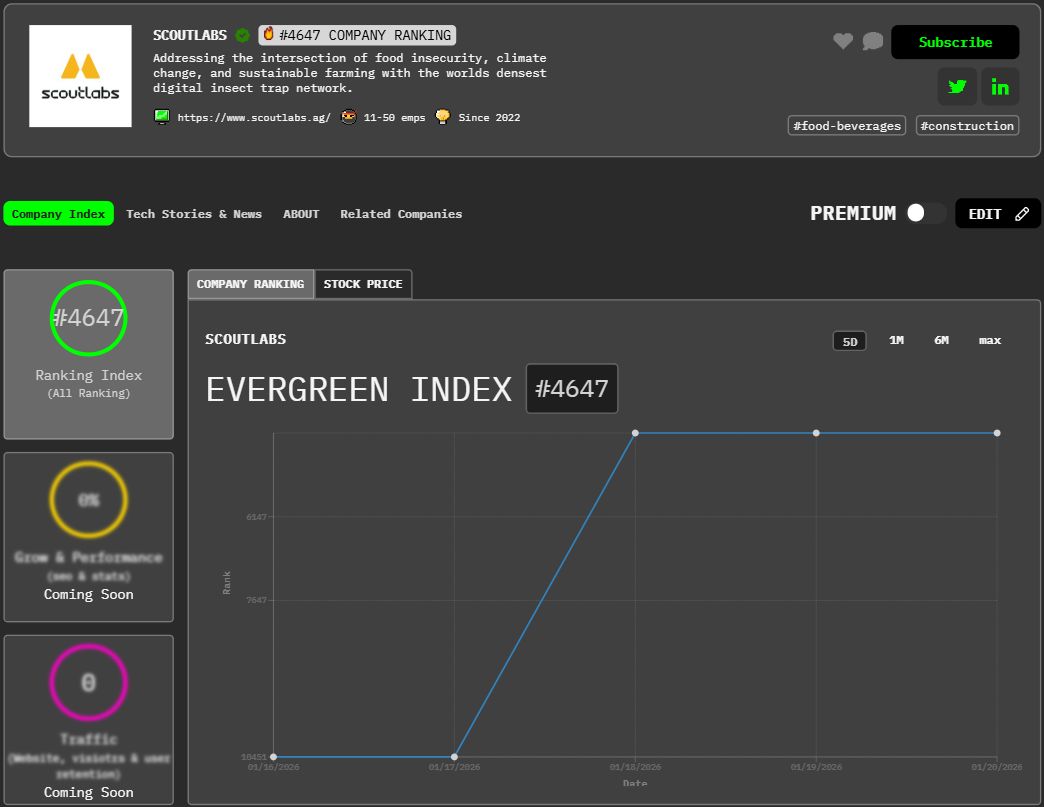Open the scoutlabs.ag website link

(254, 118)
